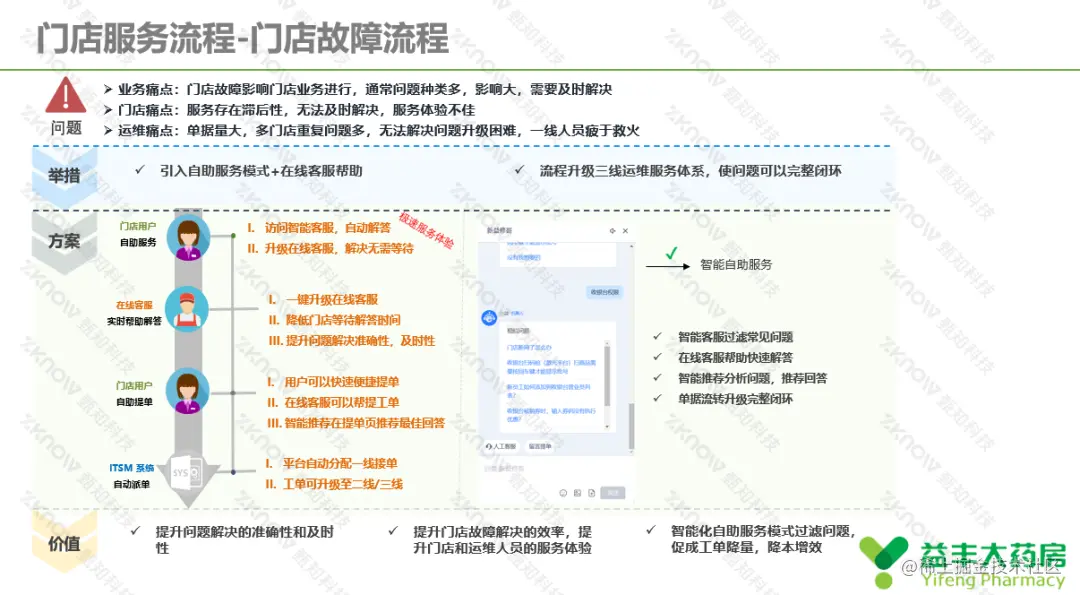This screenshot has width=1080, height=595.
Task: Click the 收银台权限 message bubble
Action: (605, 292)
